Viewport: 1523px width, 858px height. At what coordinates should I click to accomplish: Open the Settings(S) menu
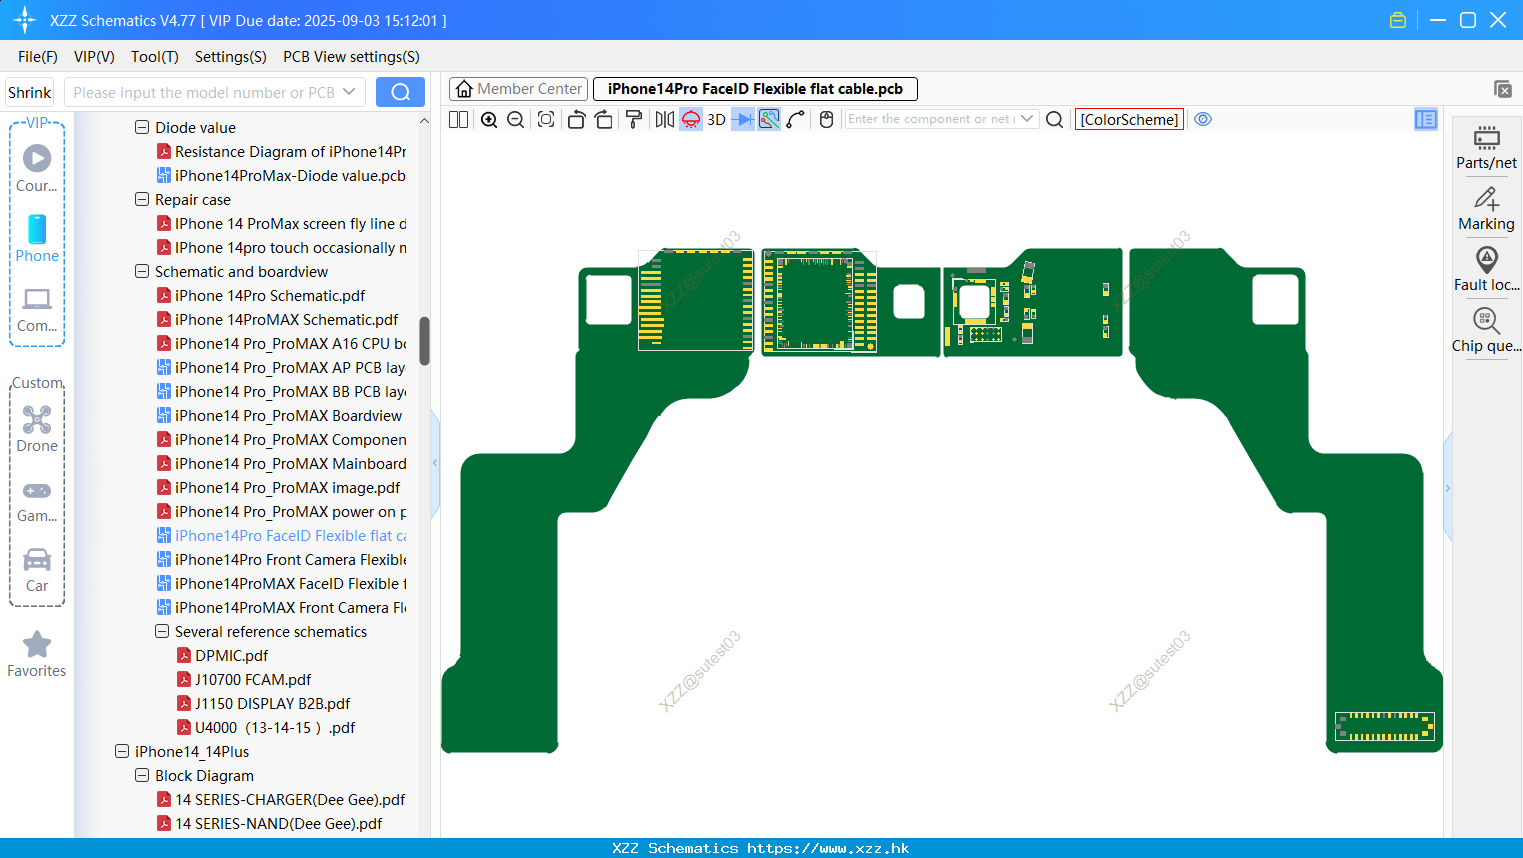point(231,57)
